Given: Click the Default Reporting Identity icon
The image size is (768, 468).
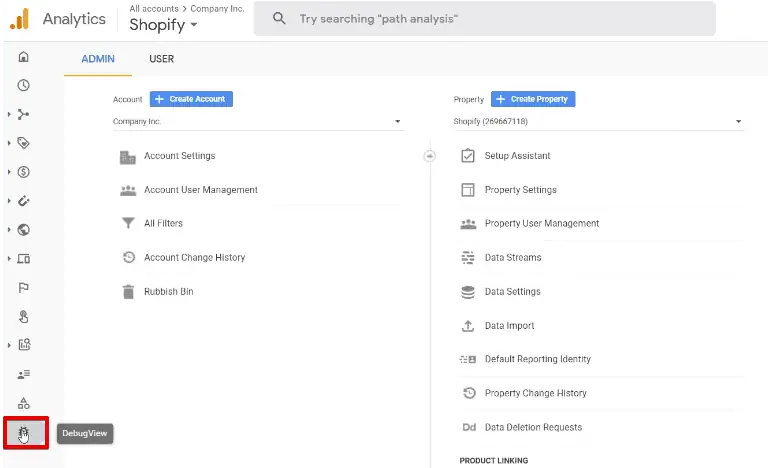Looking at the screenshot, I should (468, 359).
